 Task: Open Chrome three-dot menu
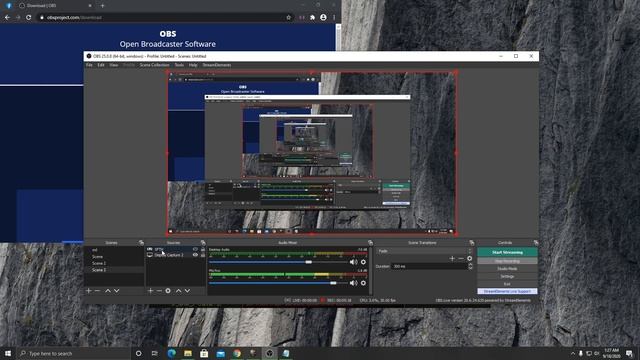coord(334,18)
